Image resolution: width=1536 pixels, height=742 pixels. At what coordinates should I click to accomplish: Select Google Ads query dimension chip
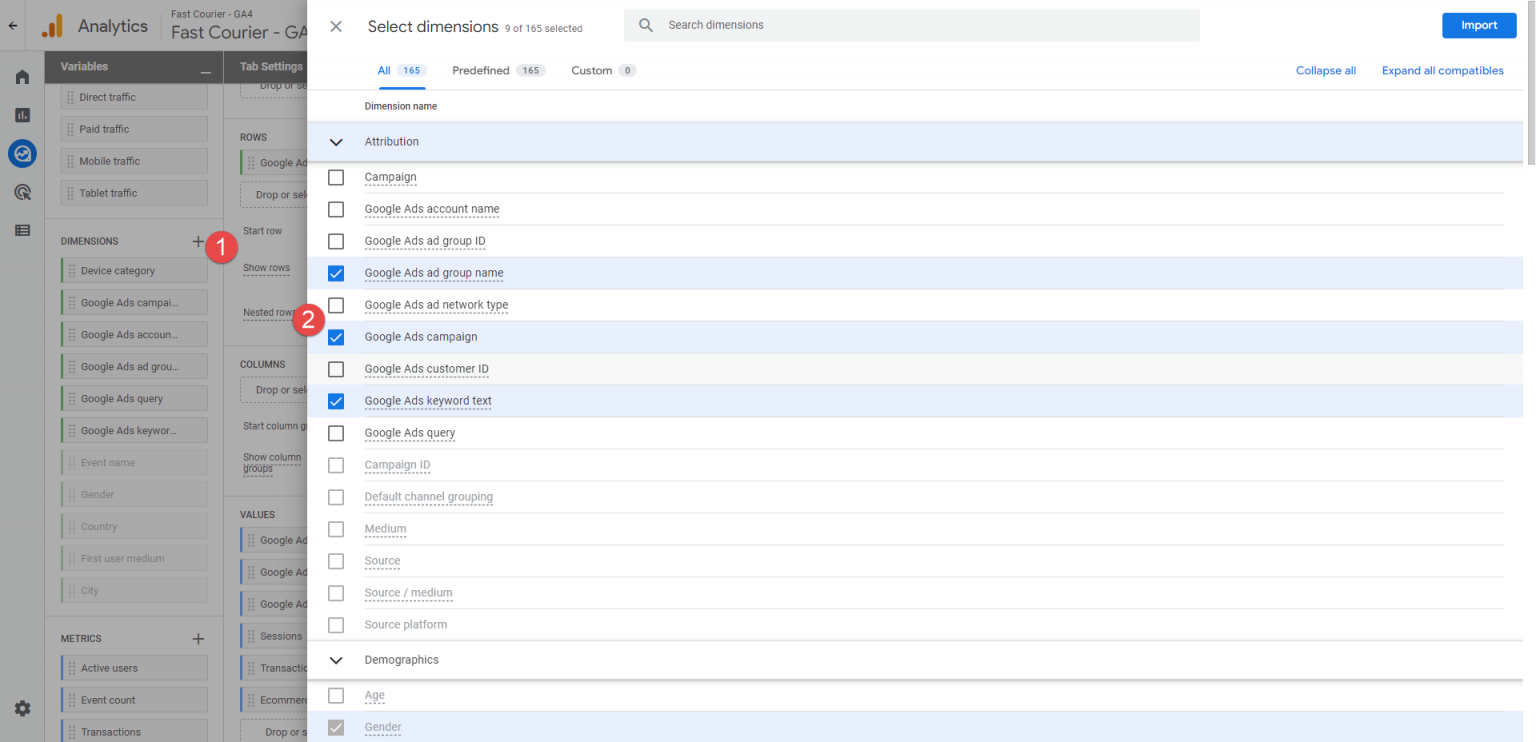(134, 399)
